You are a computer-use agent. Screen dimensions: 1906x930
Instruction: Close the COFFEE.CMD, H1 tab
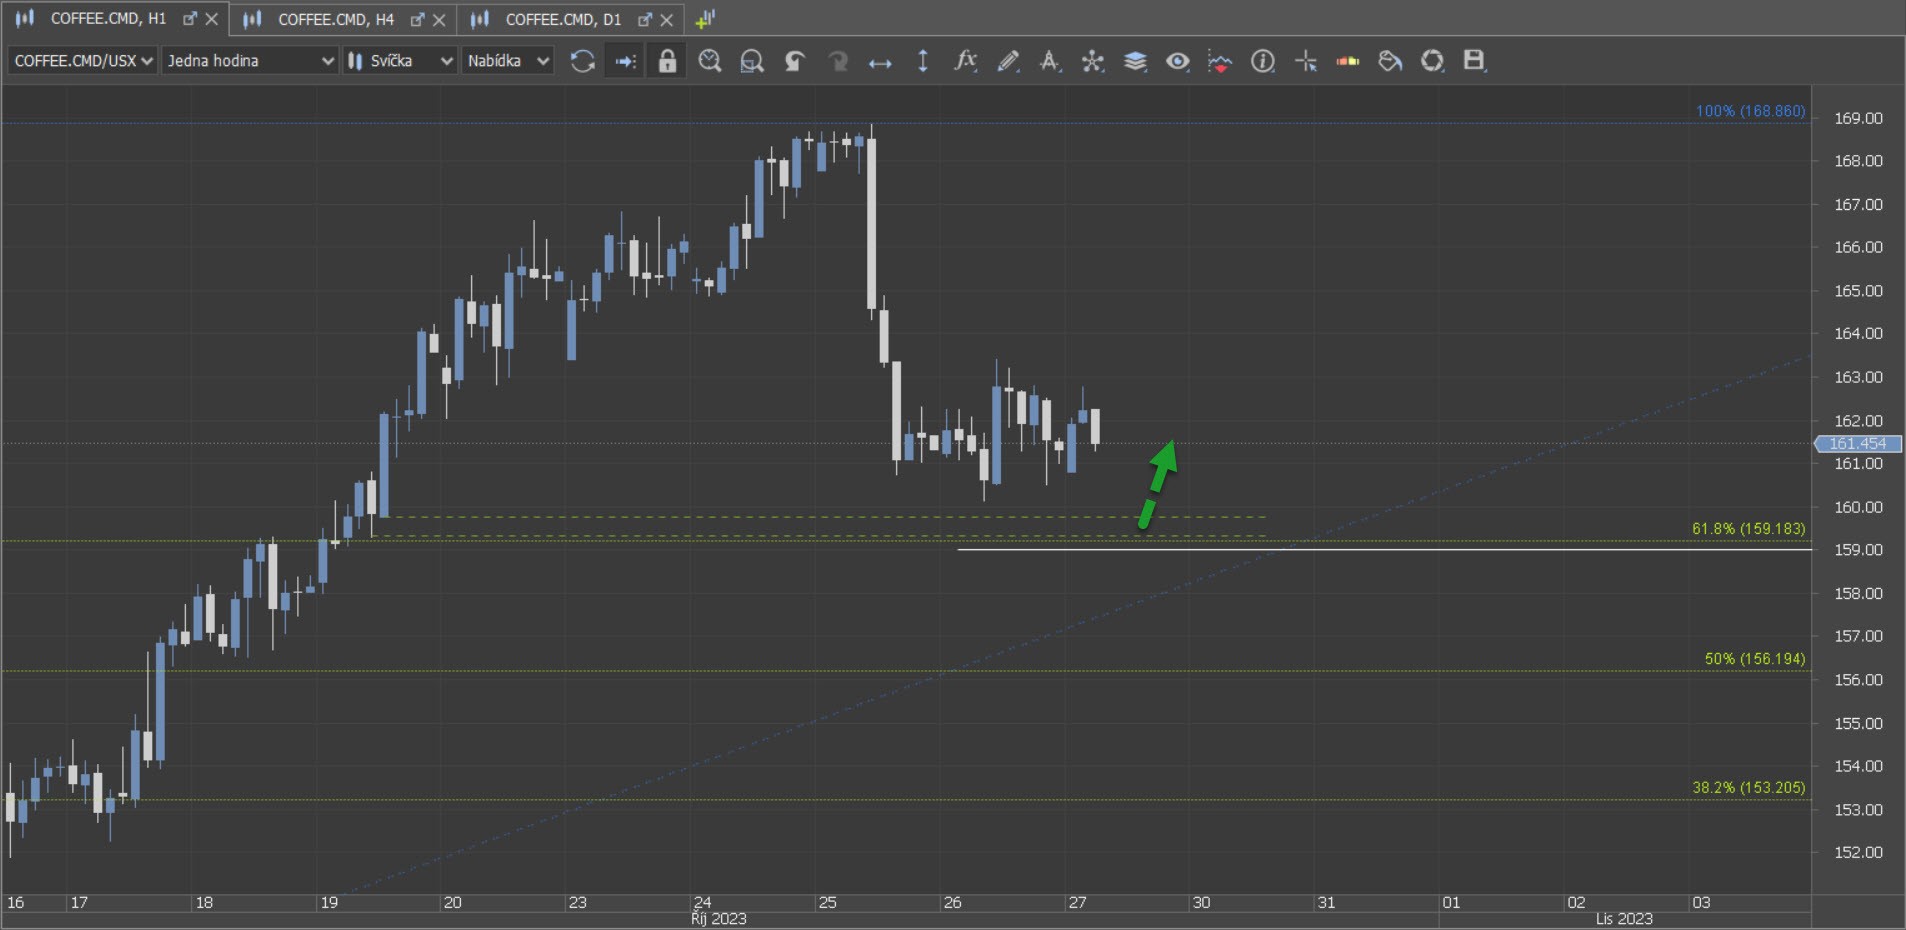[212, 19]
